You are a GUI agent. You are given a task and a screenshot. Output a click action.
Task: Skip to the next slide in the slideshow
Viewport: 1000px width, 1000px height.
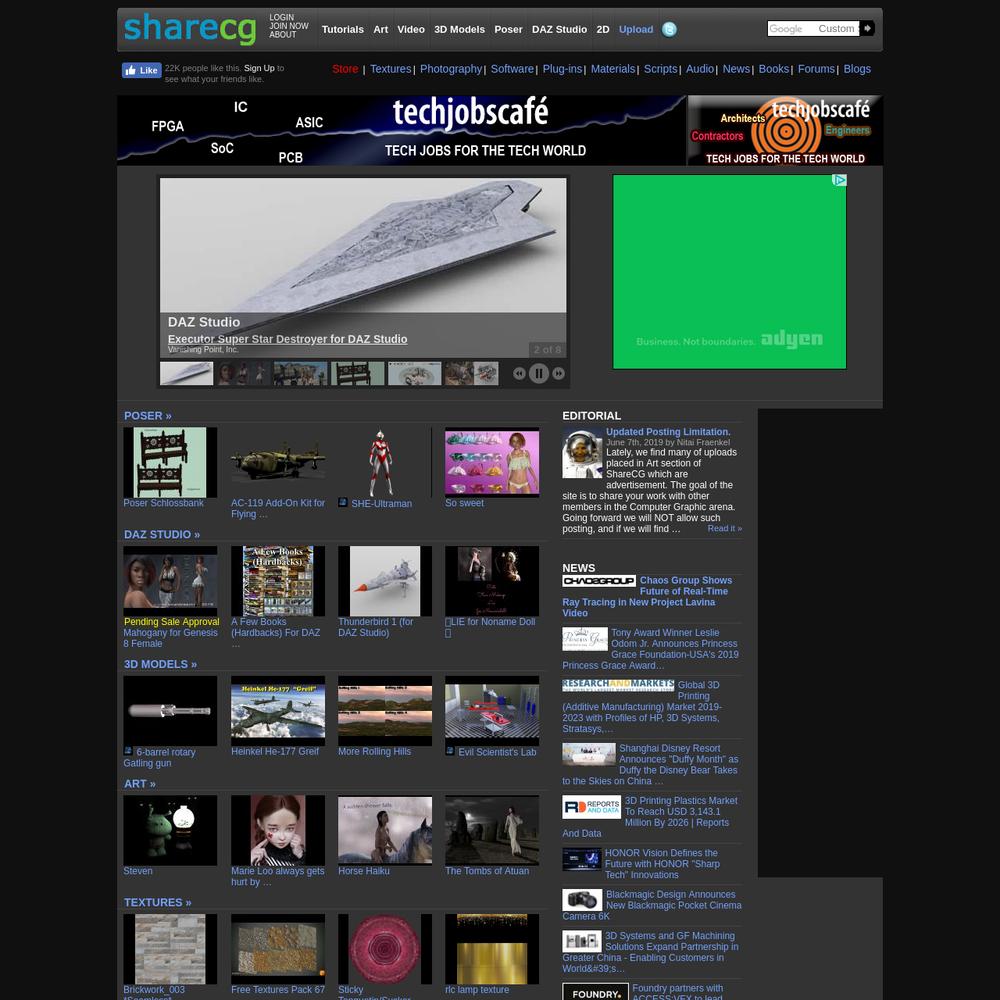point(559,374)
